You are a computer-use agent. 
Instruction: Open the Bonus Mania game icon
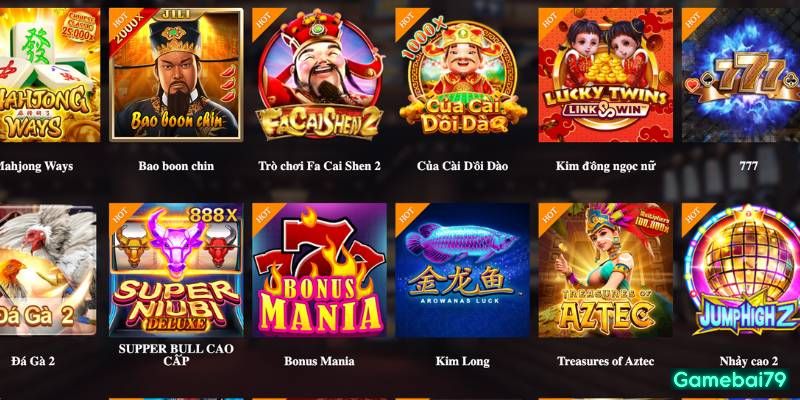[x=319, y=270]
